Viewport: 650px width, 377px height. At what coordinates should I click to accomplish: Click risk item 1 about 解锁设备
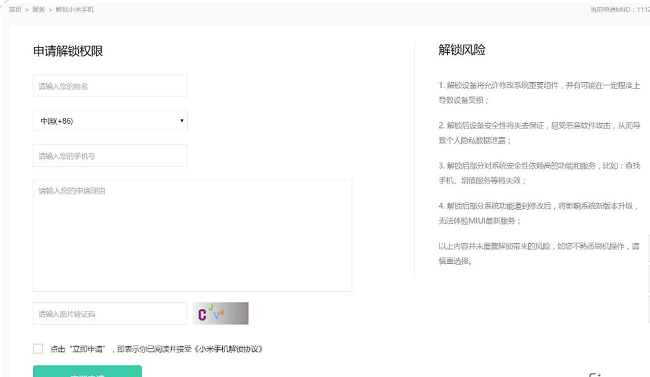539,92
